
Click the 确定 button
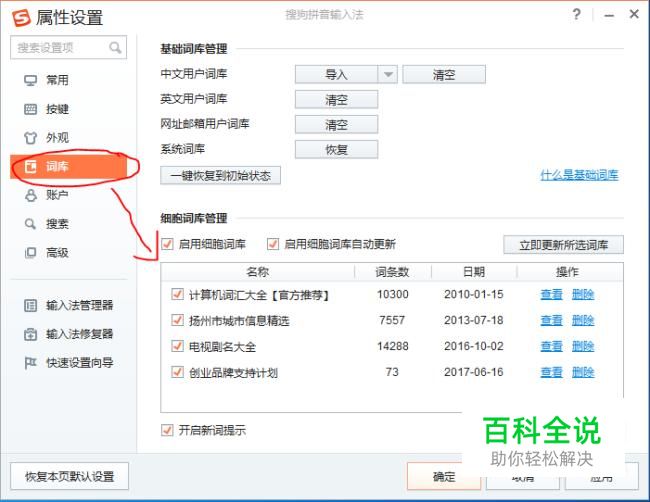pos(444,476)
